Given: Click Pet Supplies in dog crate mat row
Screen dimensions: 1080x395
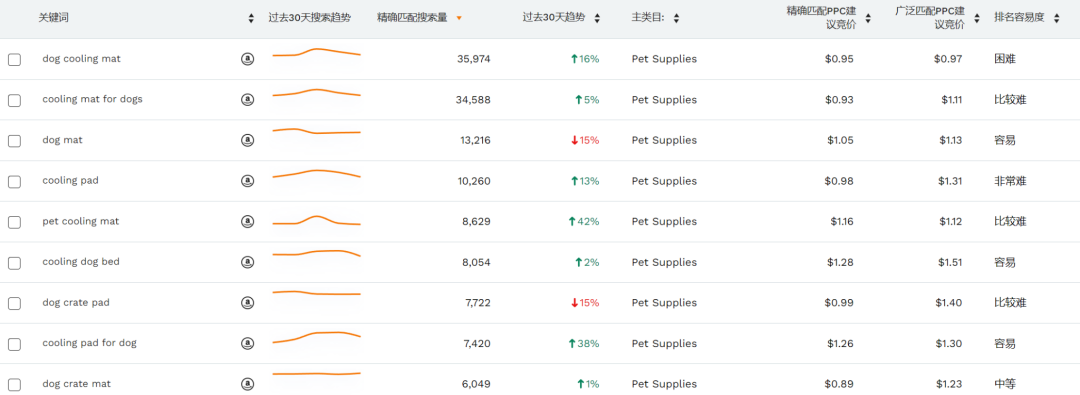Looking at the screenshot, I should [664, 384].
